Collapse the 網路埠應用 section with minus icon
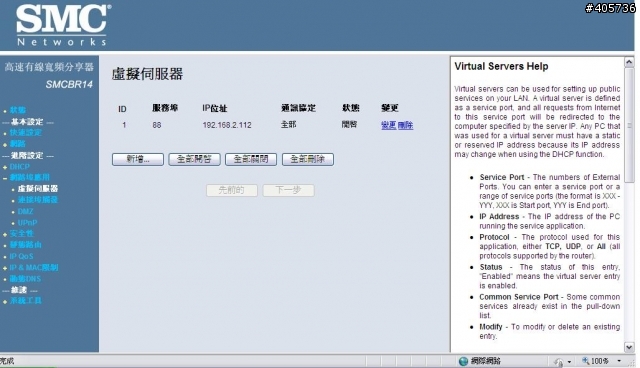This screenshot has width=640, height=368. [5, 178]
